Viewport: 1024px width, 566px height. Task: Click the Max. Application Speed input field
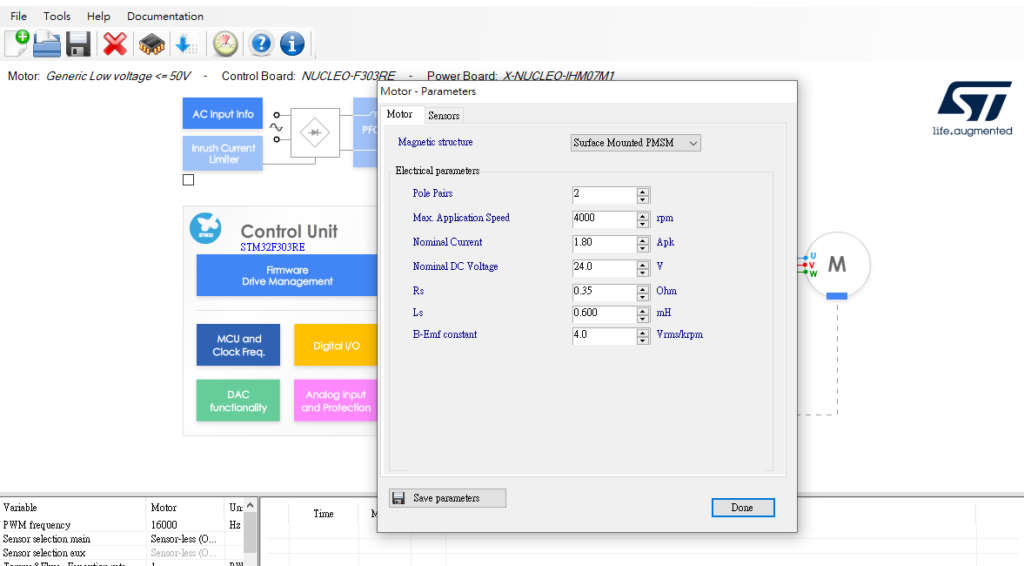tap(605, 219)
